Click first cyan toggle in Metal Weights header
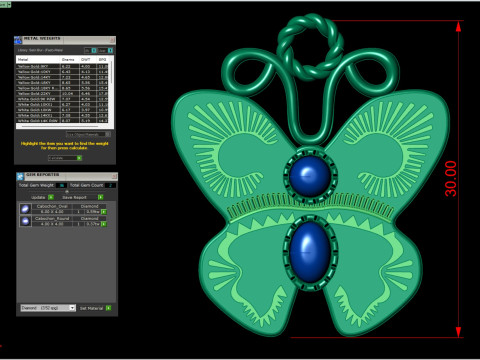The height and width of the screenshot is (360, 480). [x=94, y=50]
